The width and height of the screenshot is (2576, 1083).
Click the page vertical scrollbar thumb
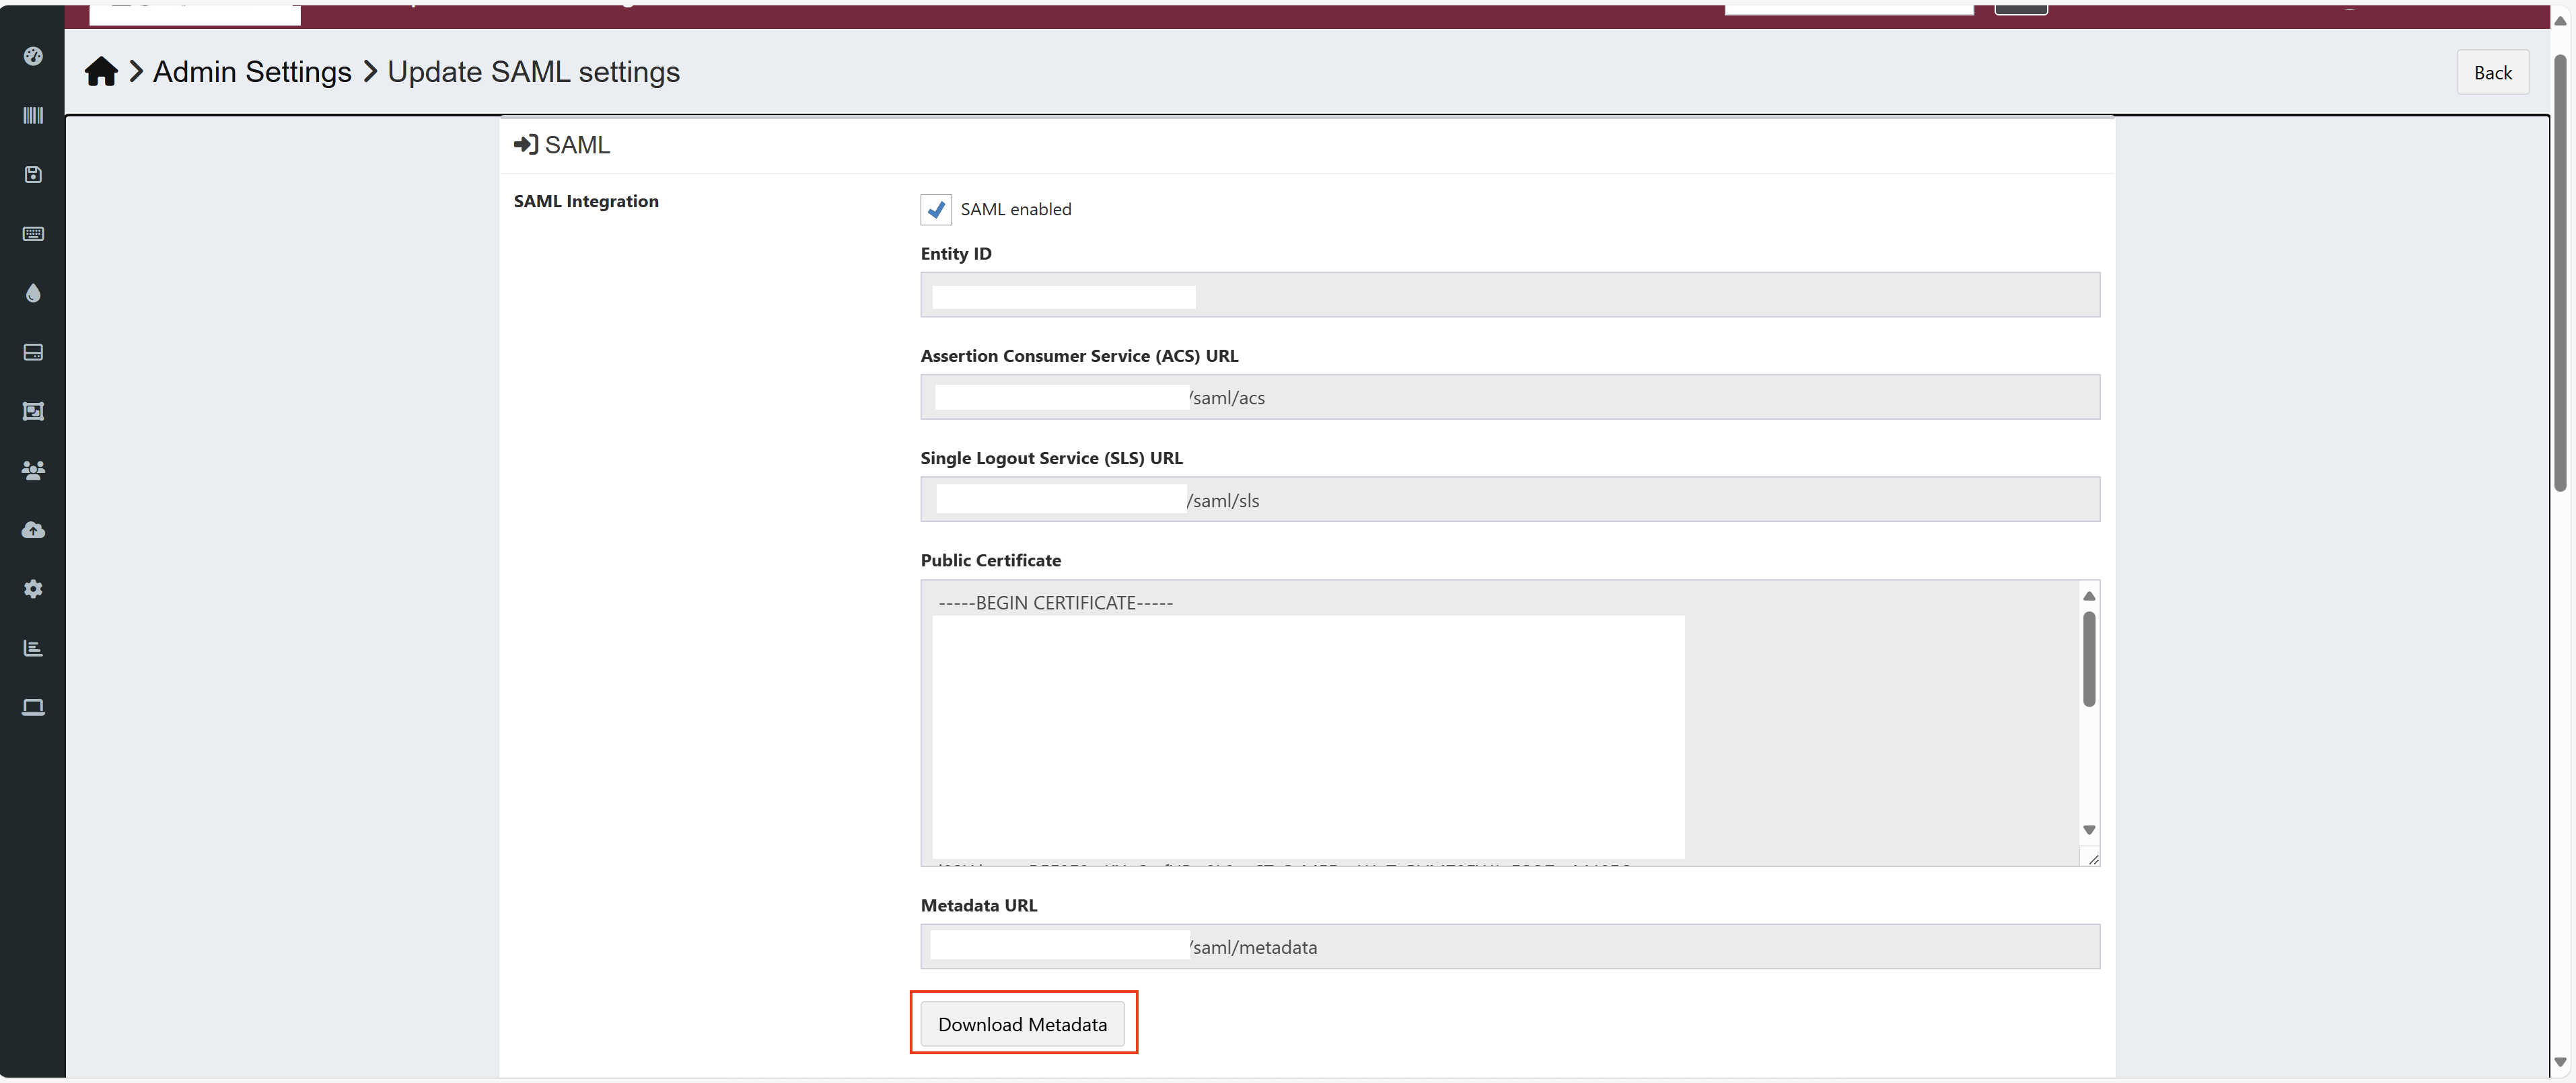[x=2560, y=272]
